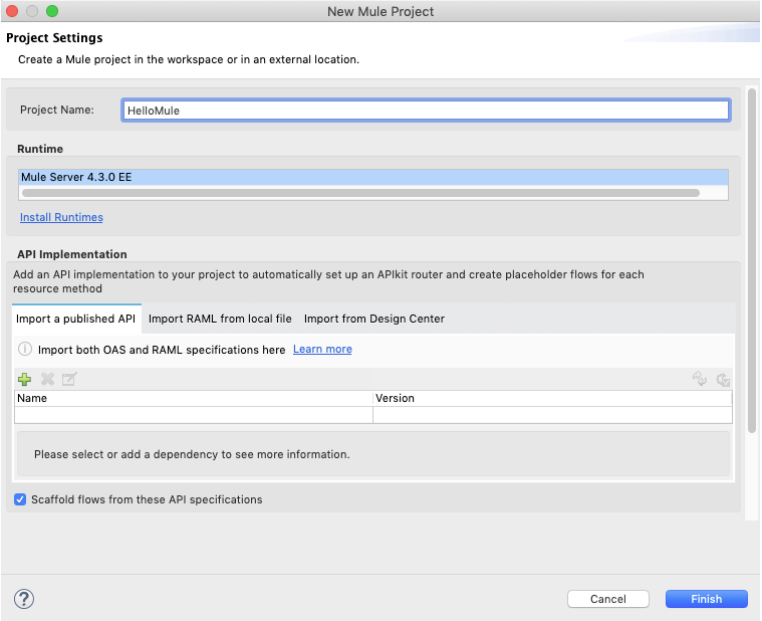Open the help question mark icon
Viewport: 762px width, 621px height.
tap(24, 599)
